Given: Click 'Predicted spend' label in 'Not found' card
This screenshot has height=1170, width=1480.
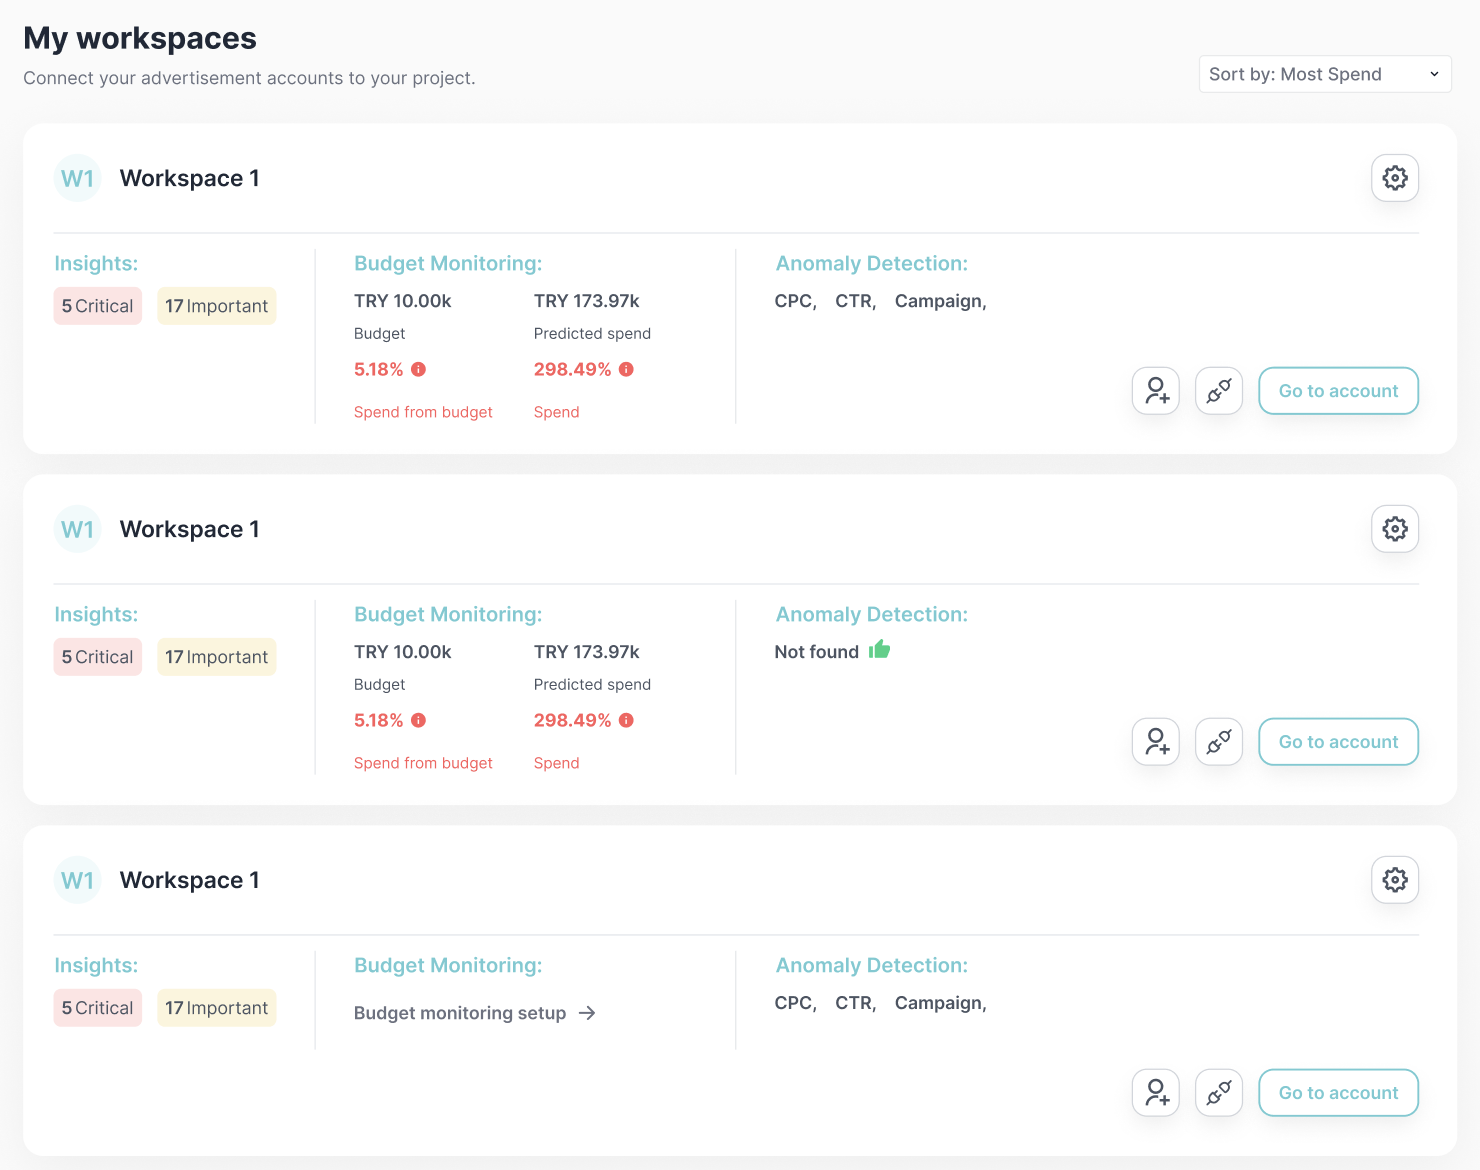Looking at the screenshot, I should click(x=592, y=684).
